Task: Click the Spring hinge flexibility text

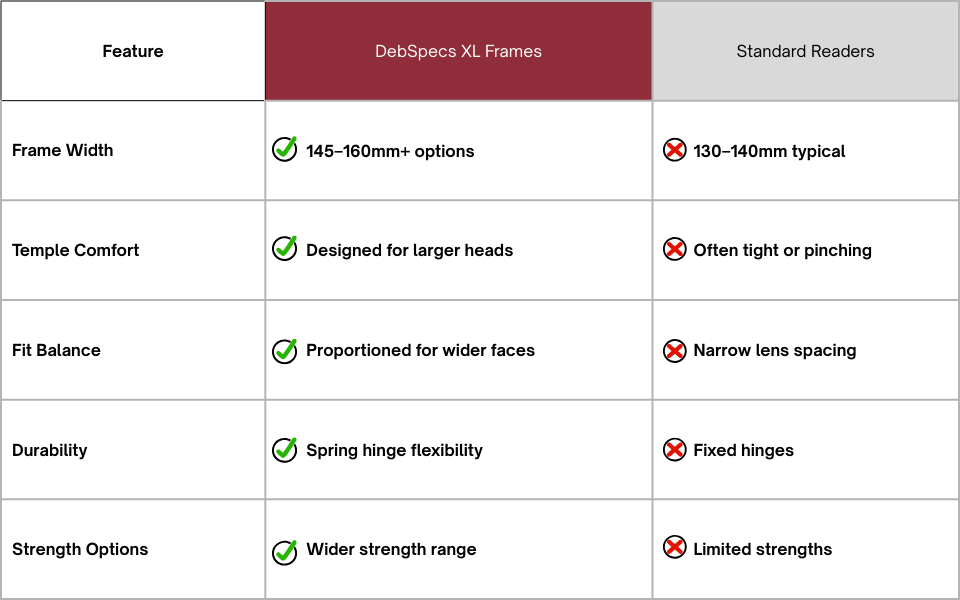Action: [394, 450]
